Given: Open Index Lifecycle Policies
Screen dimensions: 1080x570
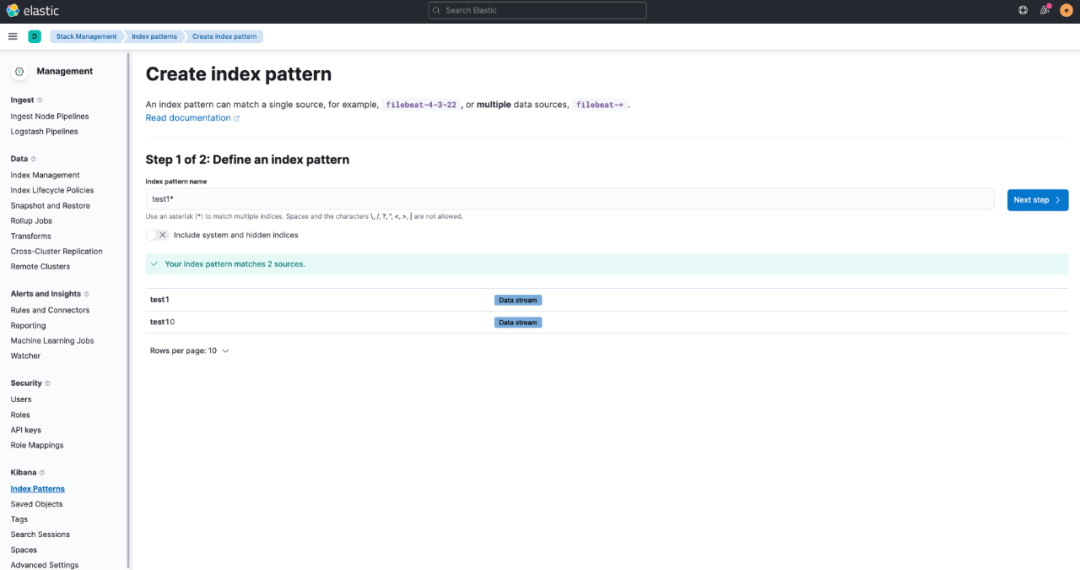Looking at the screenshot, I should [52, 191].
